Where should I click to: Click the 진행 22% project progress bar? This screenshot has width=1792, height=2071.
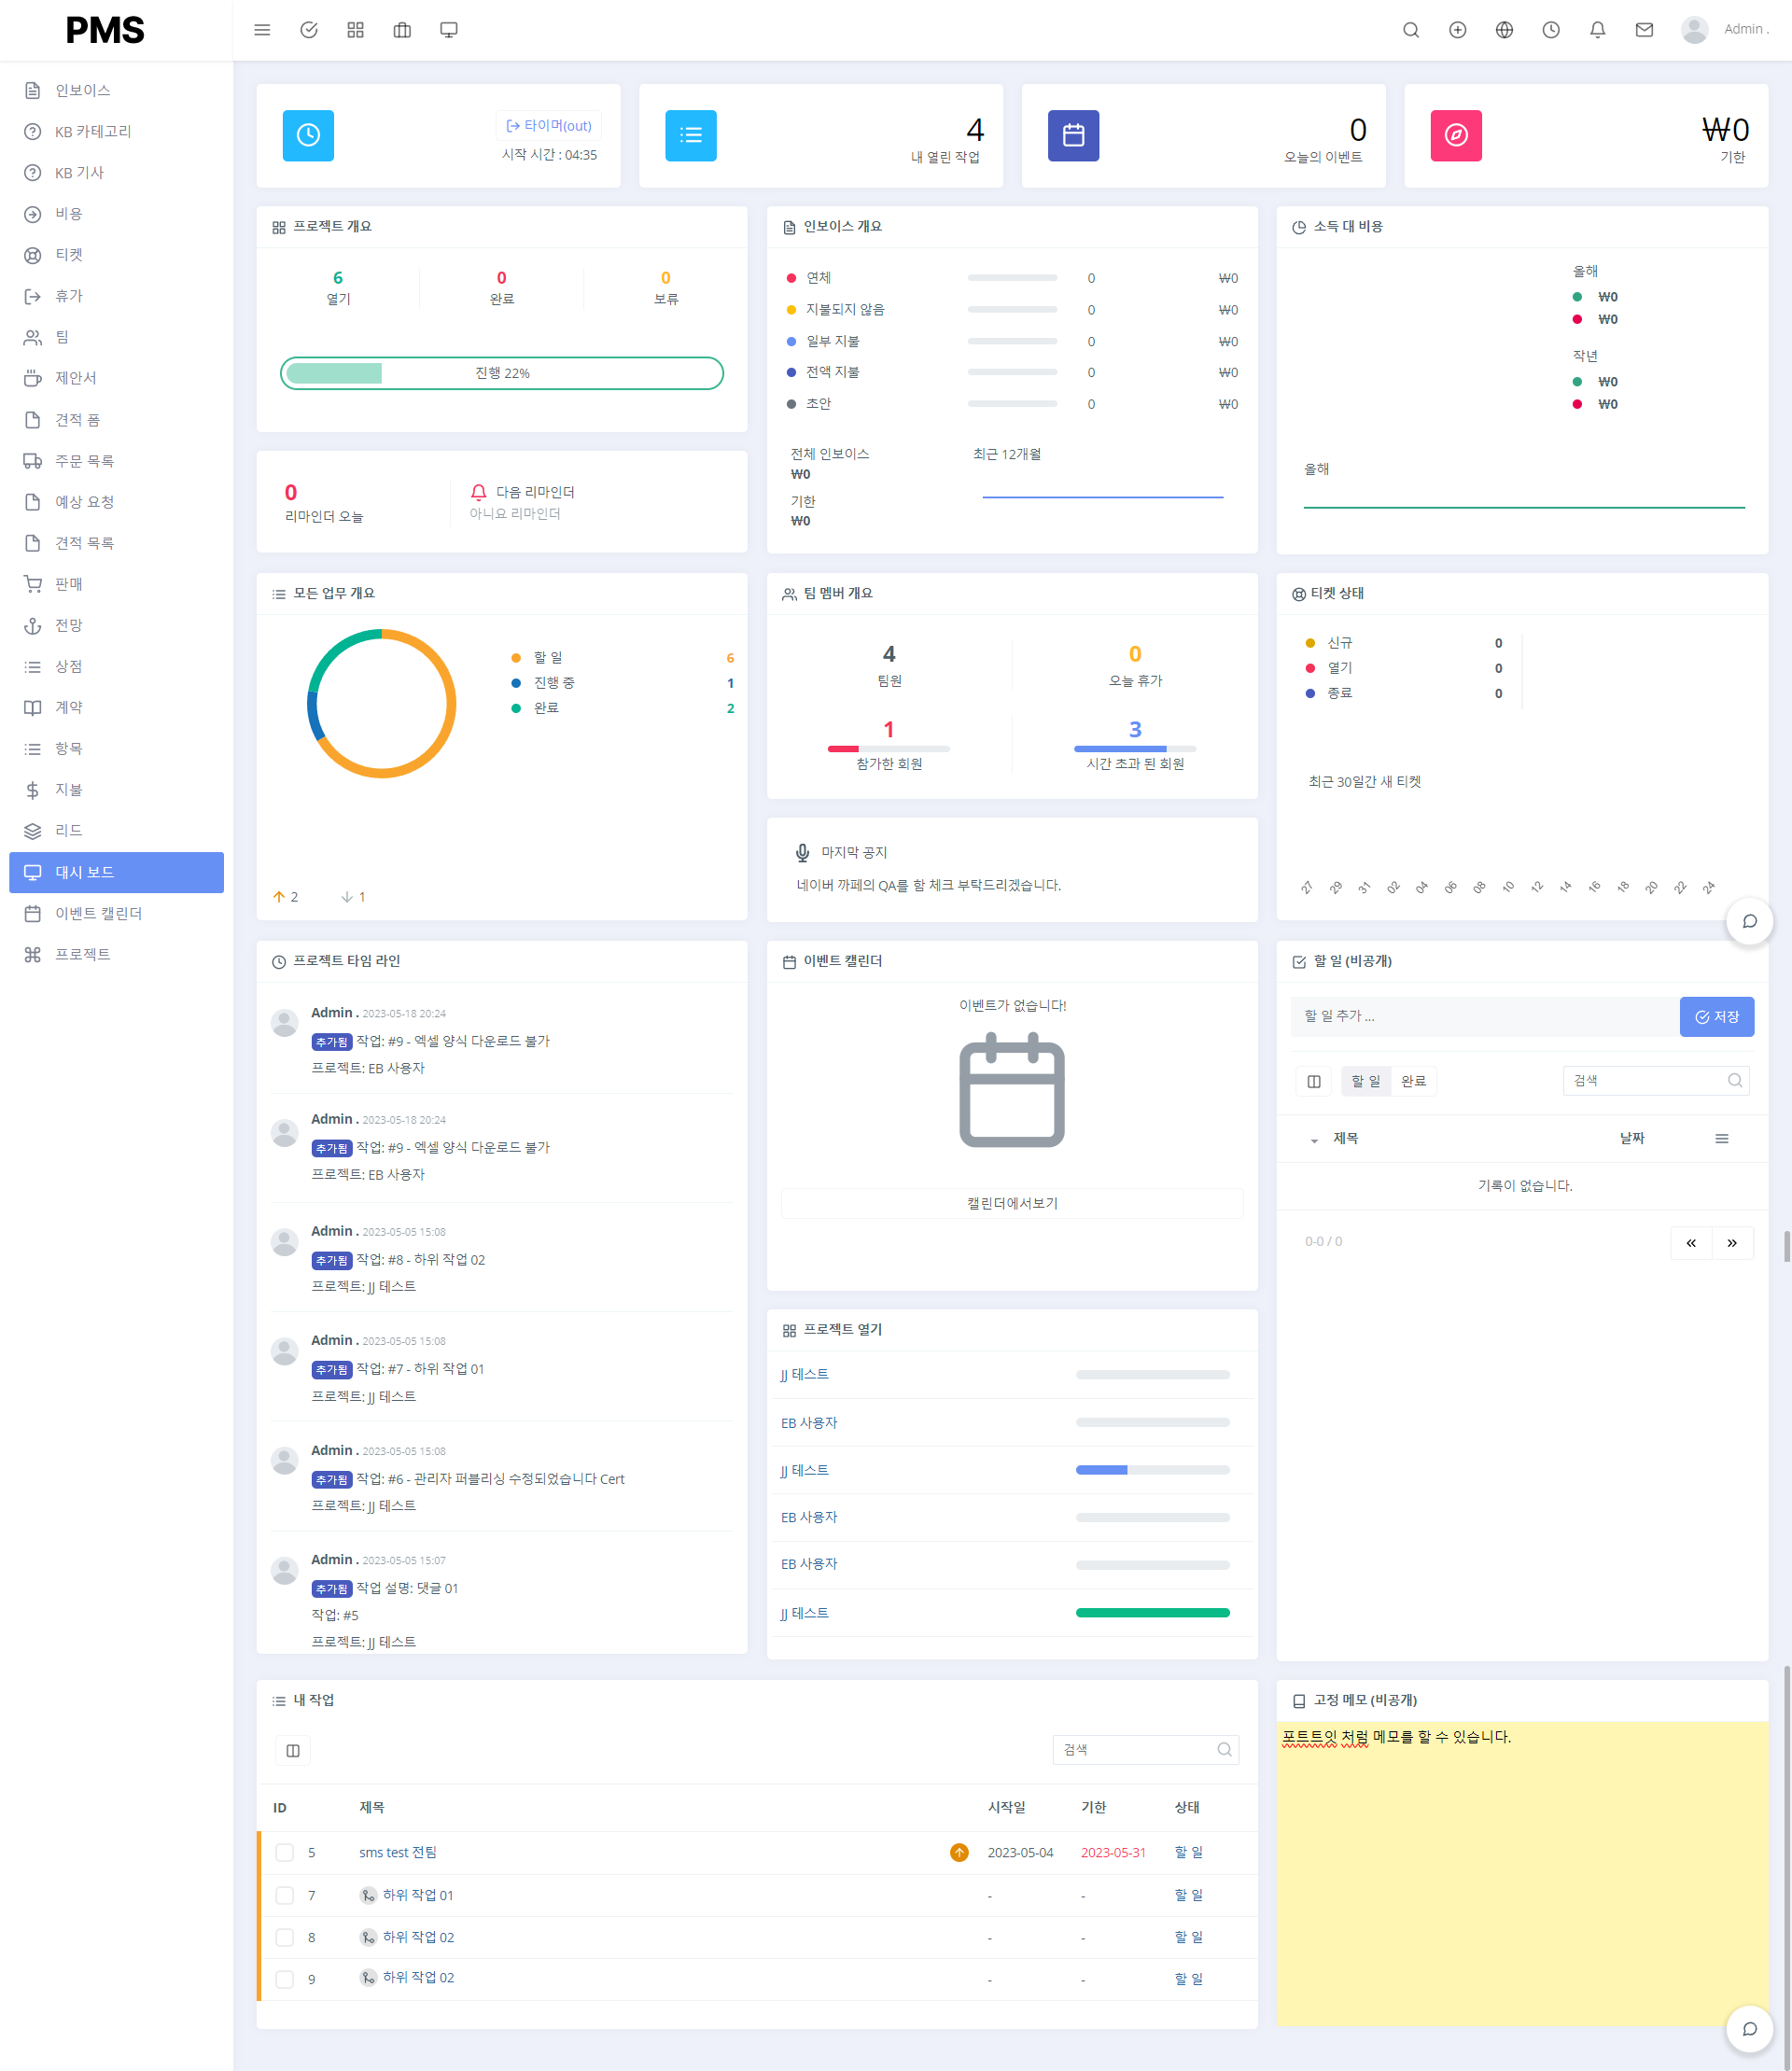point(501,373)
